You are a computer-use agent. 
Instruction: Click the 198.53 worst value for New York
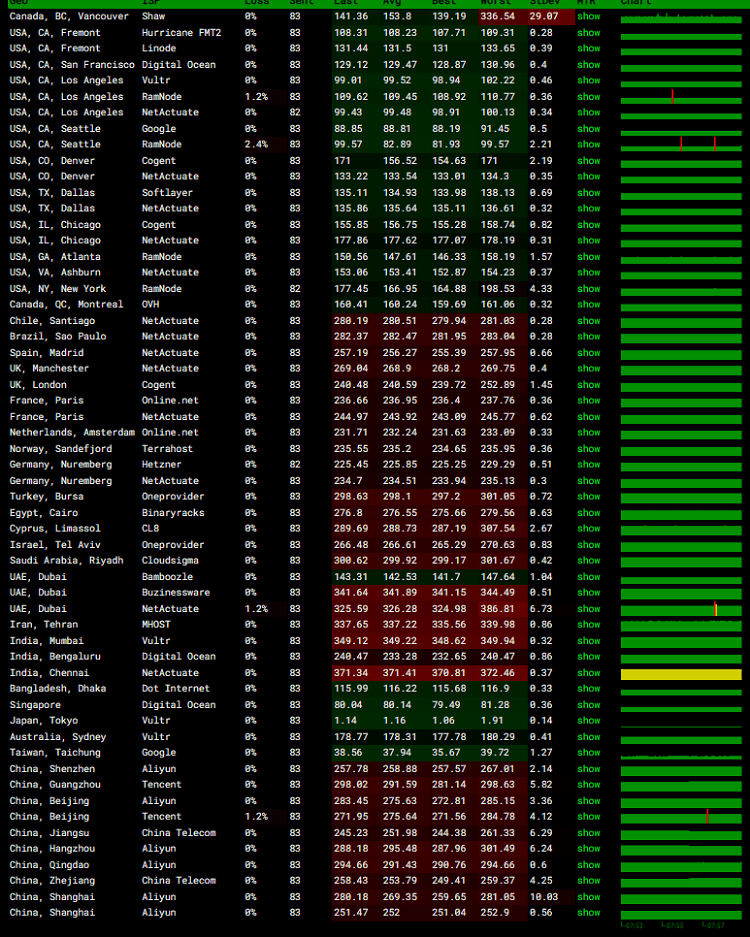(x=498, y=289)
